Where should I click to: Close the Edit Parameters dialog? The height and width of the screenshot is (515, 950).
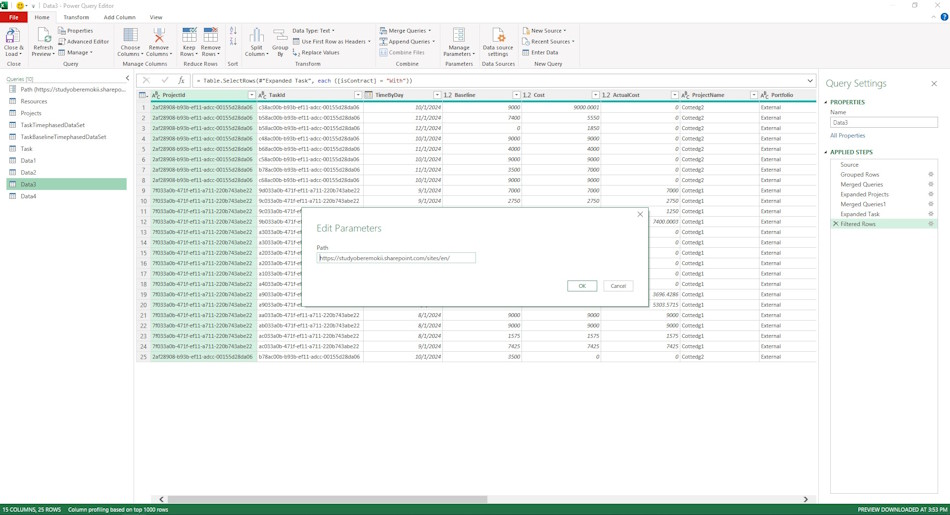click(640, 214)
